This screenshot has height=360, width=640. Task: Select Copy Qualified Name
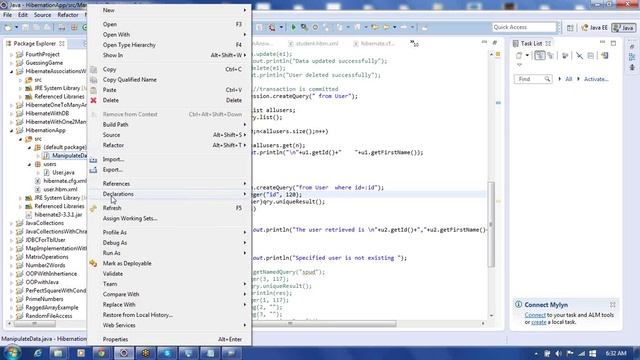170,80
